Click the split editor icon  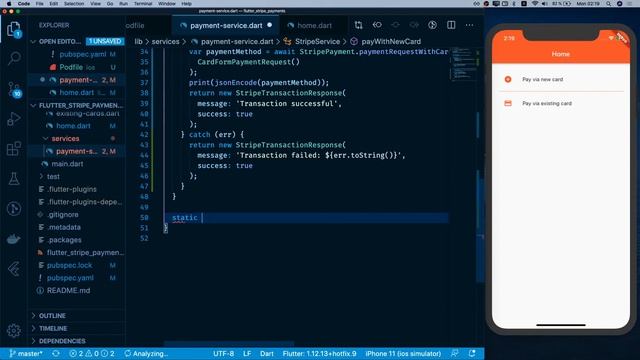click(x=451, y=25)
